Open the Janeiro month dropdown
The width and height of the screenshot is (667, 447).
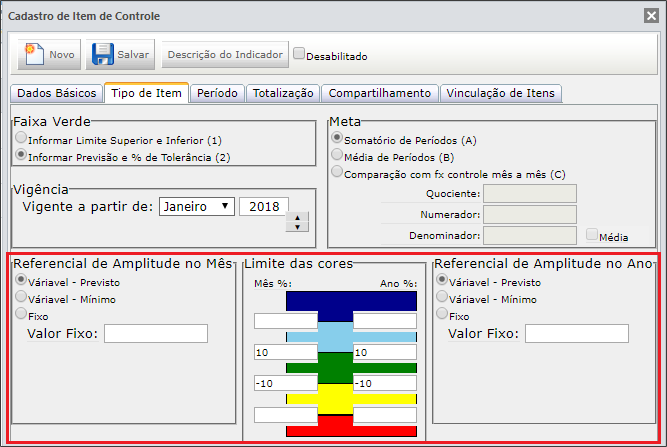(197, 206)
